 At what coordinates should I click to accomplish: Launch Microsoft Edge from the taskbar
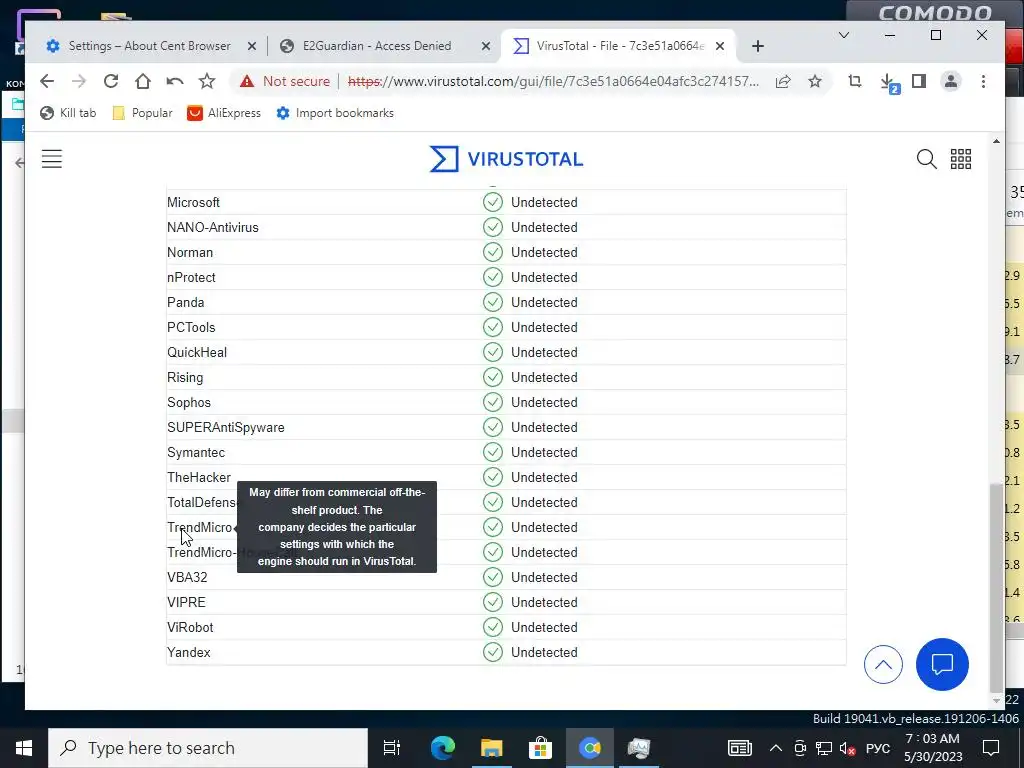pyautogui.click(x=443, y=748)
